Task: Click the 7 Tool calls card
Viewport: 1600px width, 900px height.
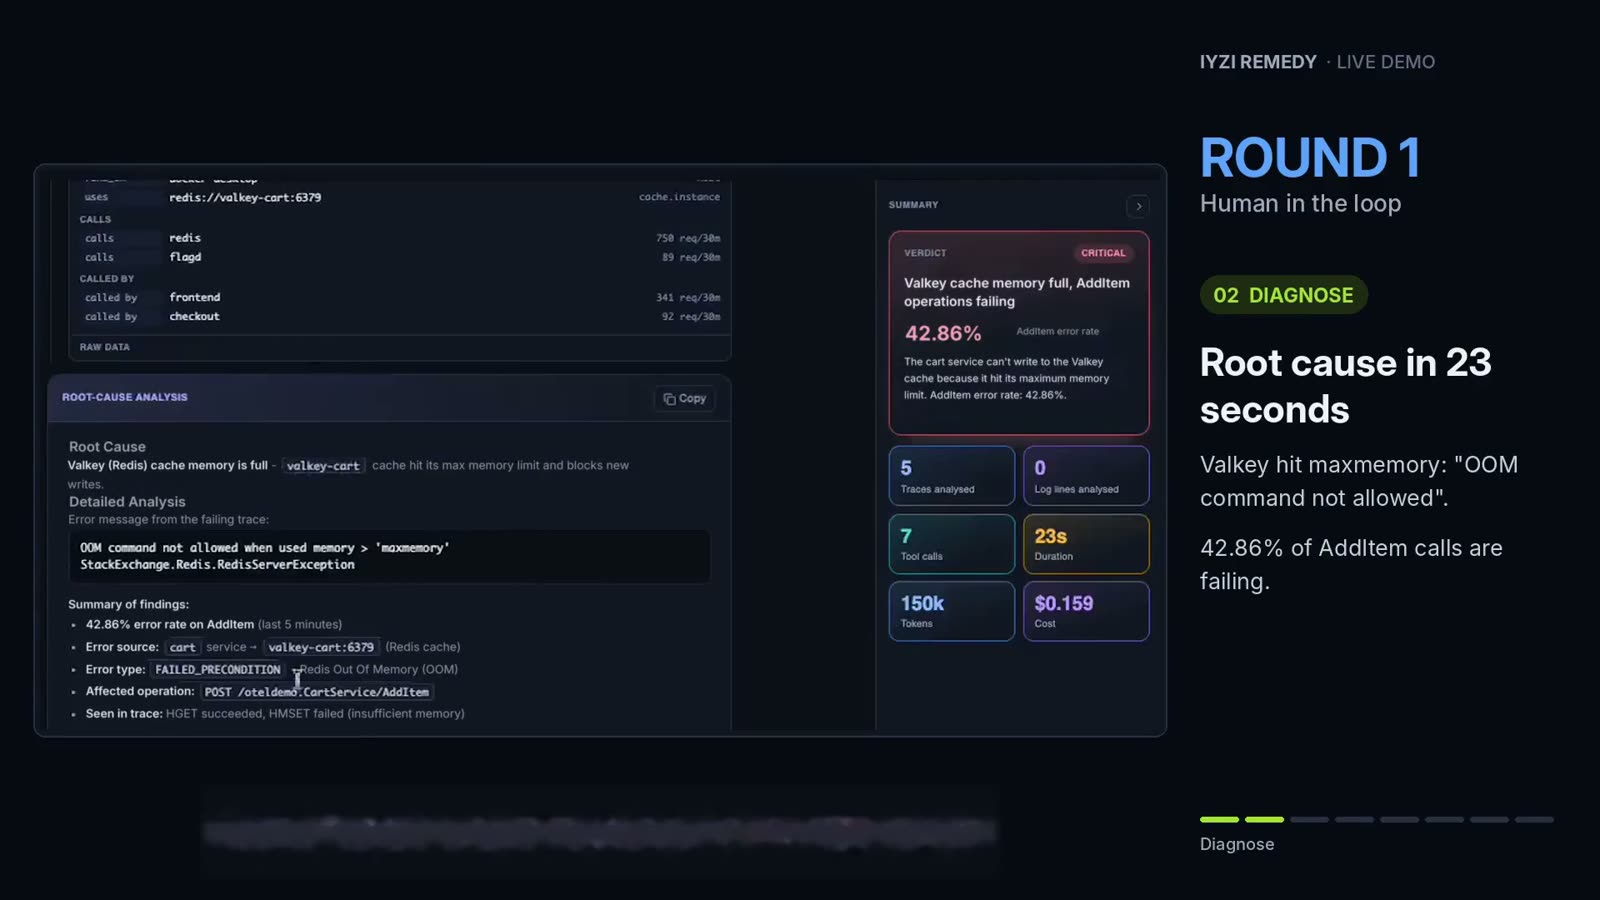Action: tap(952, 544)
